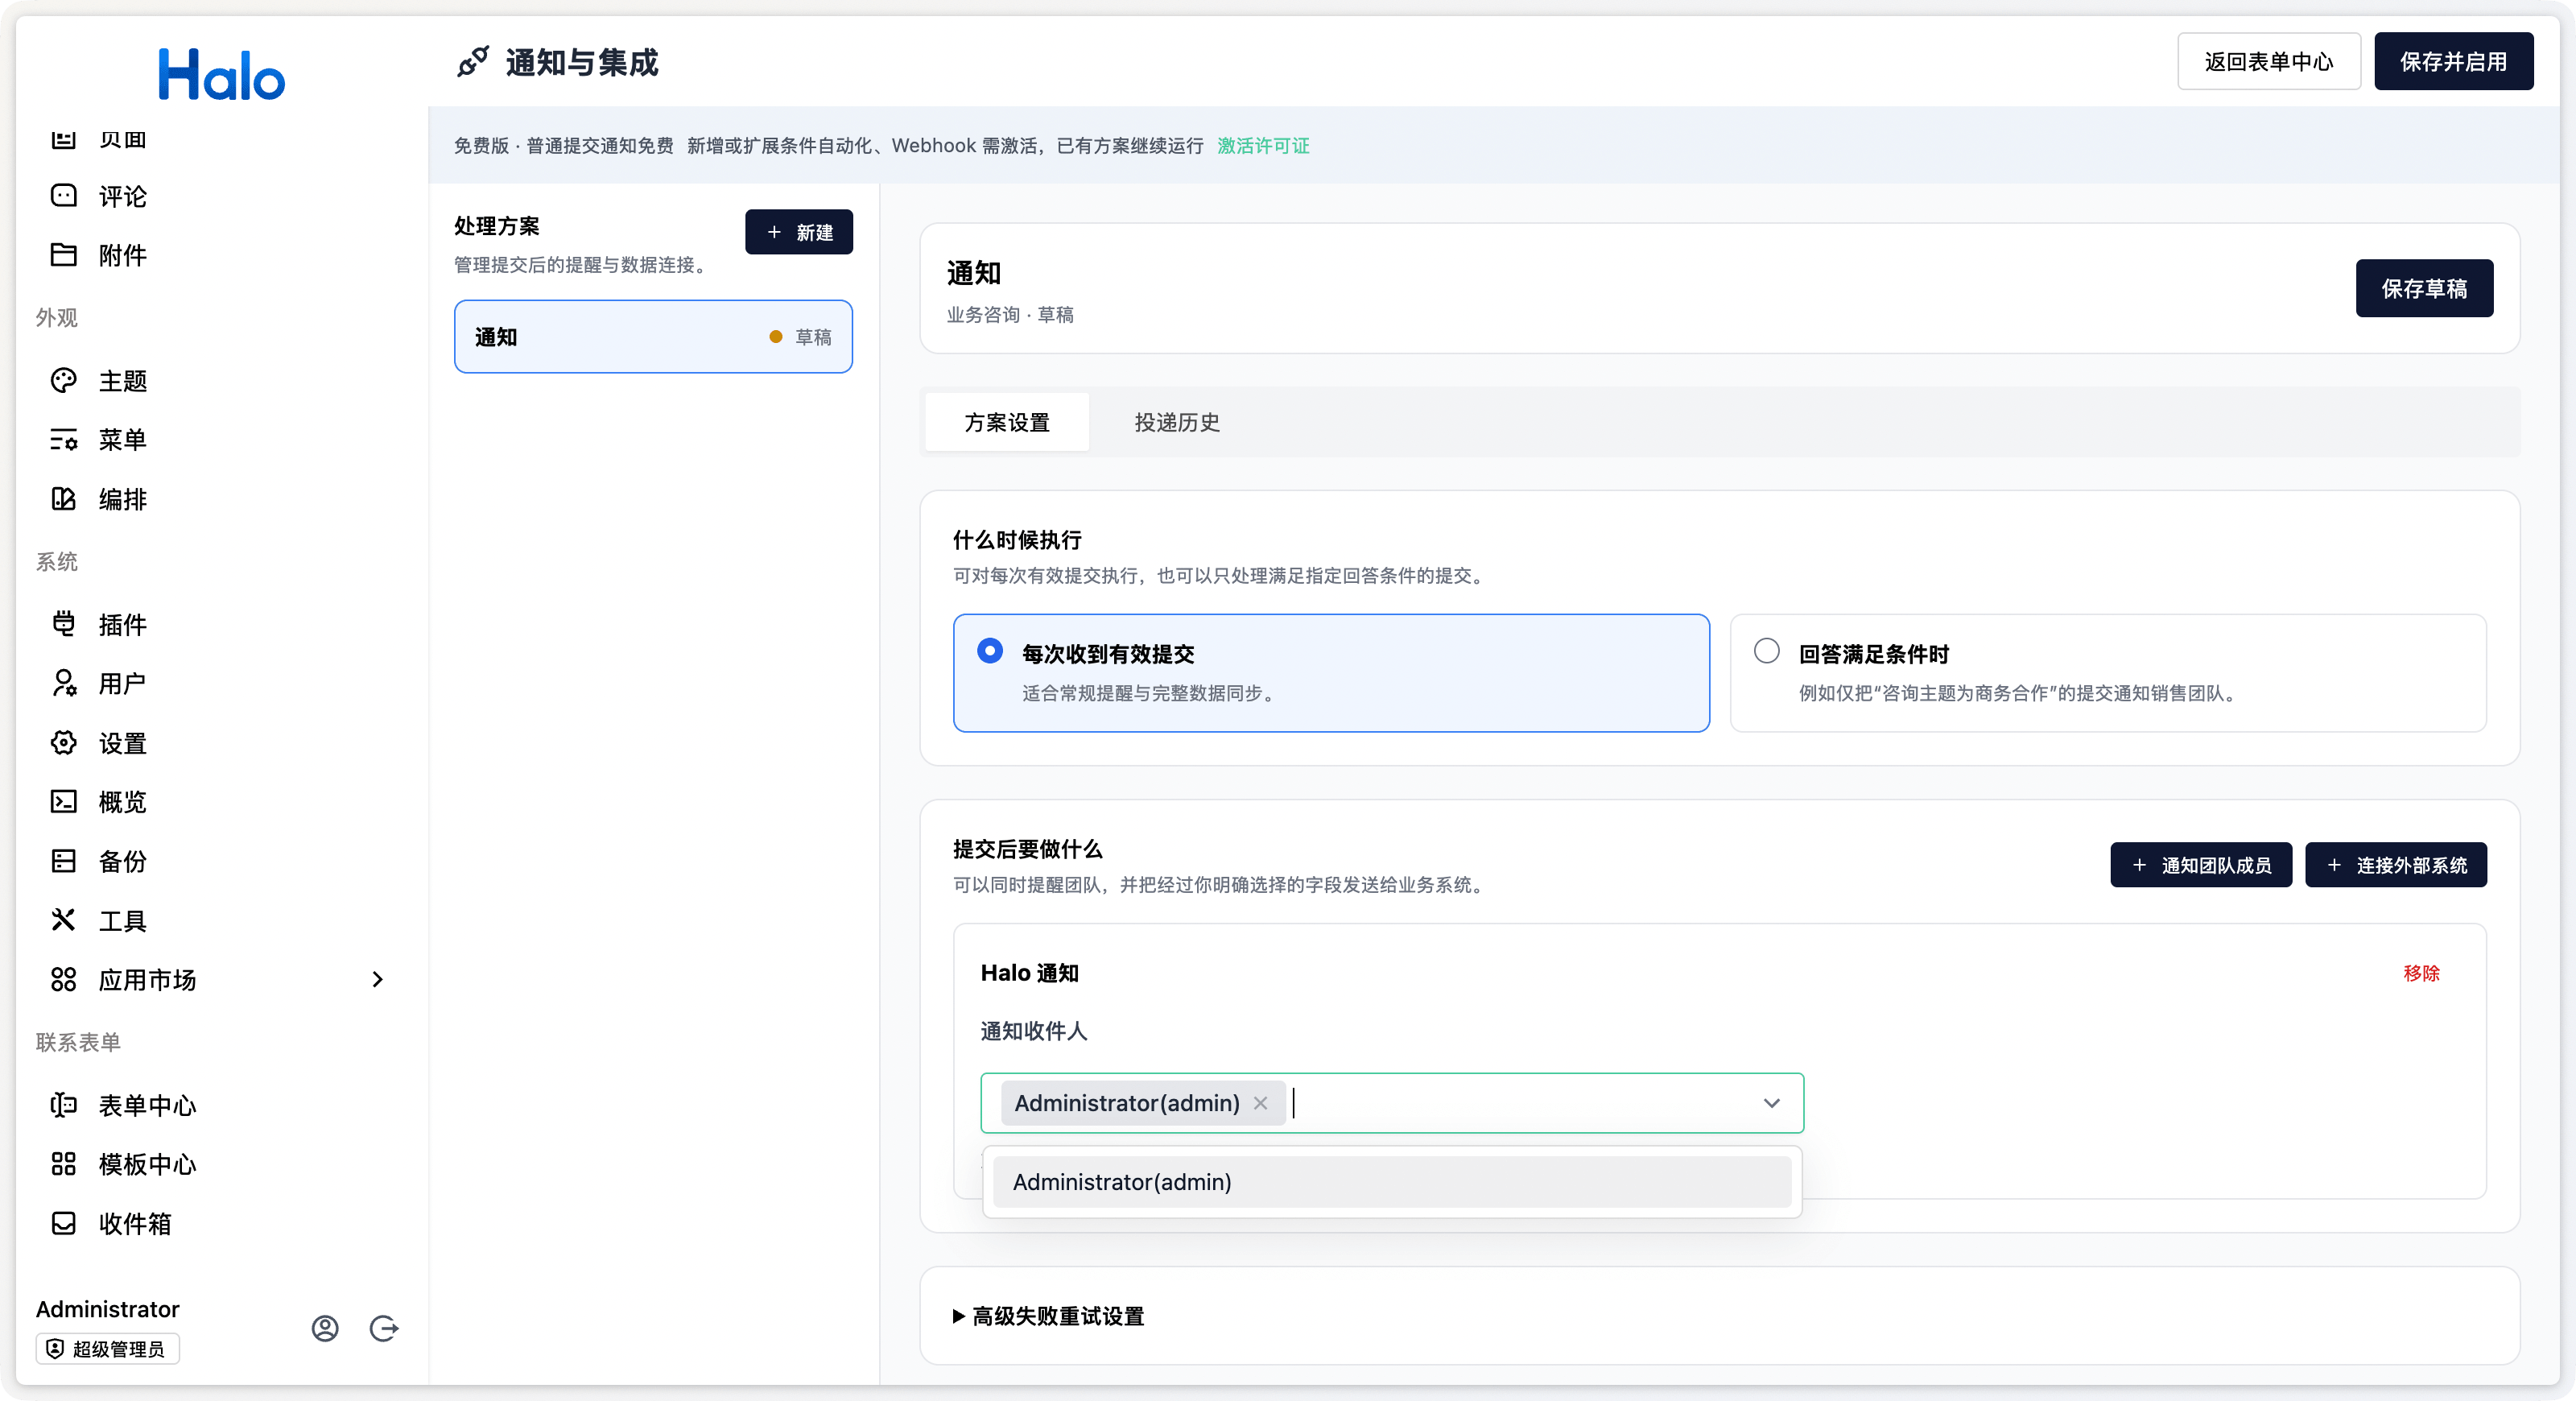Screen dimensions: 2576x1401
Task: Click the 备份 backup icon
Action: click(63, 861)
